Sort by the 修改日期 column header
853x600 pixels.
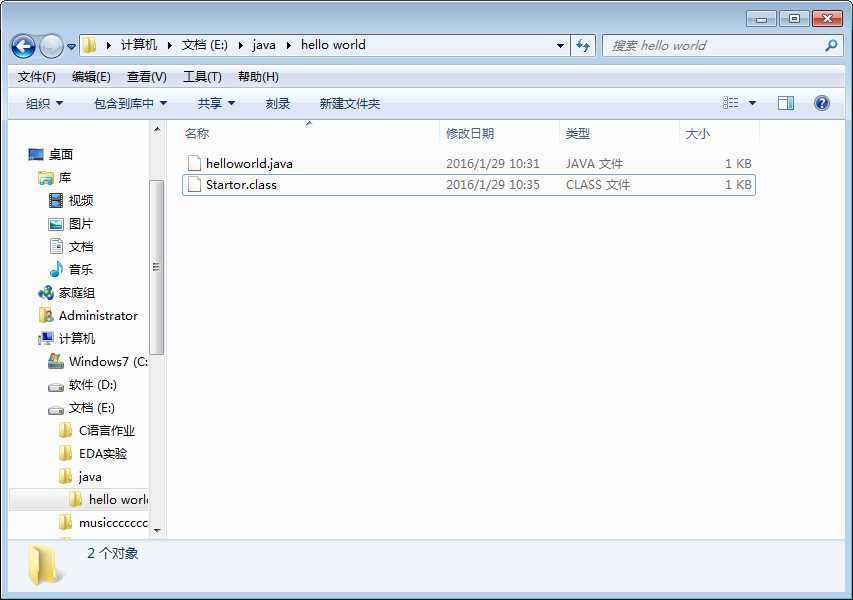tap(499, 134)
